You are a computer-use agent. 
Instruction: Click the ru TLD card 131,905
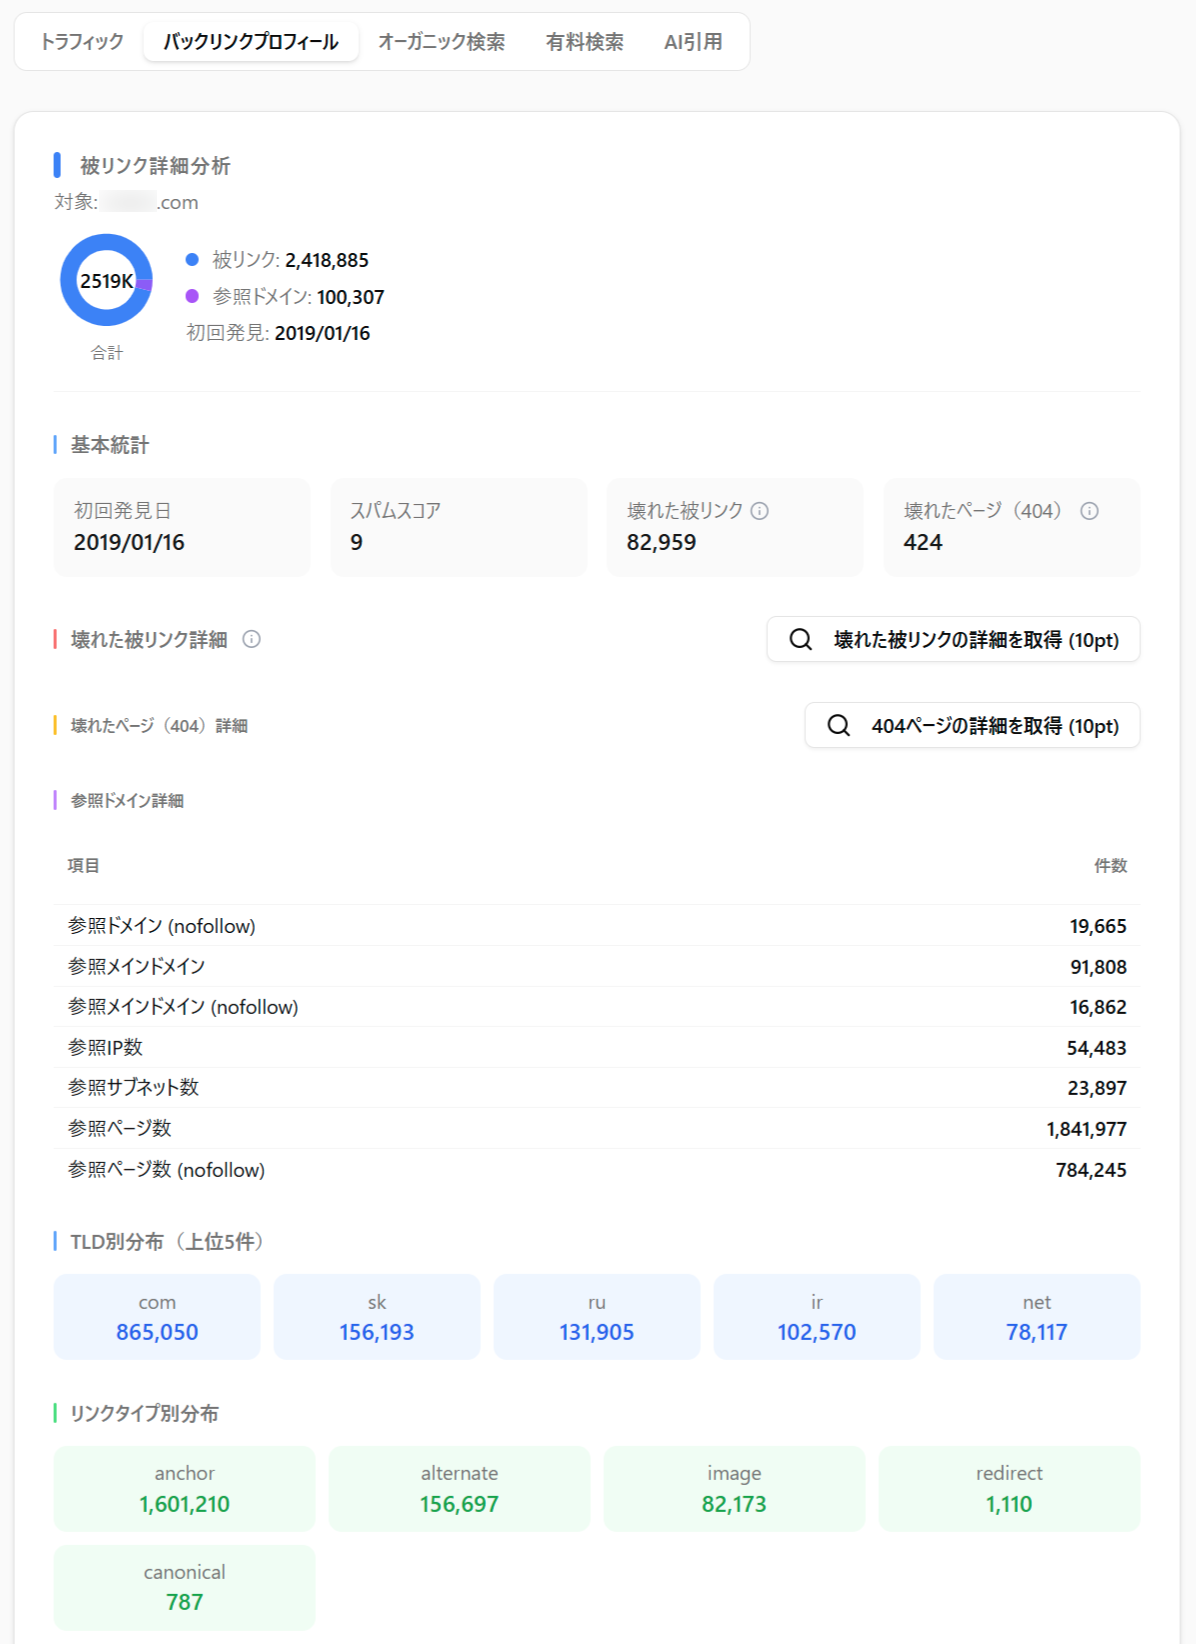597,1317
